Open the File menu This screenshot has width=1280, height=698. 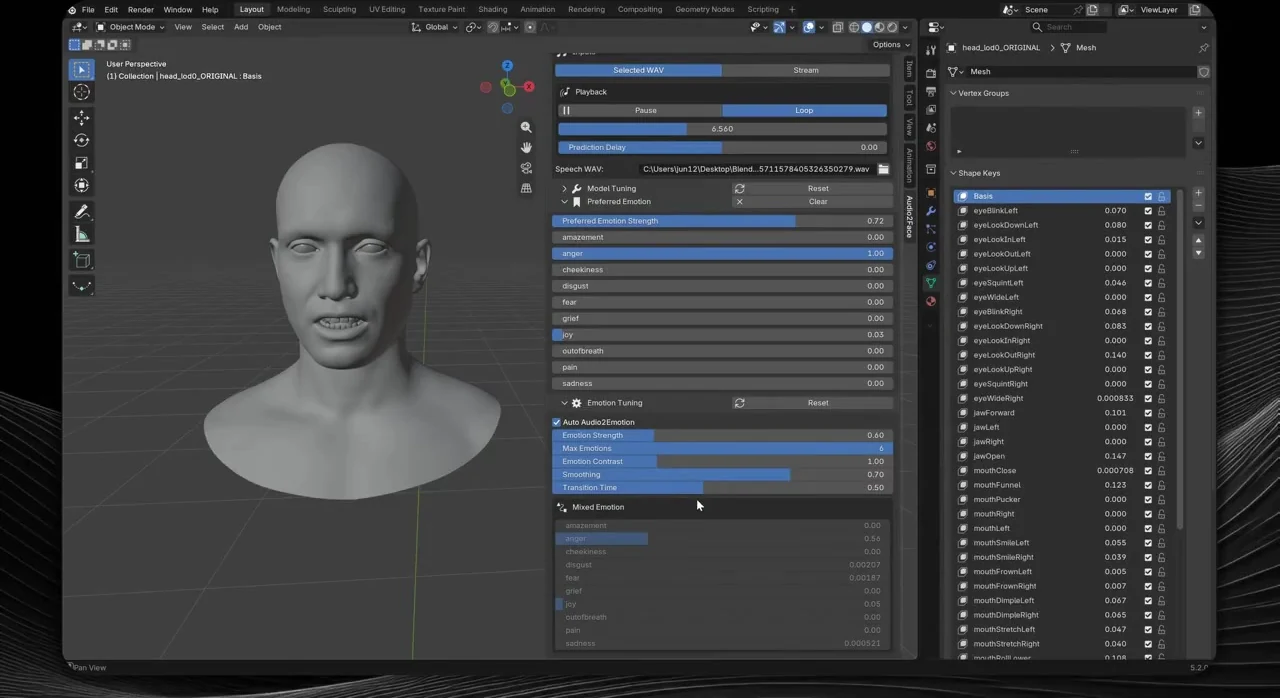pyautogui.click(x=88, y=9)
